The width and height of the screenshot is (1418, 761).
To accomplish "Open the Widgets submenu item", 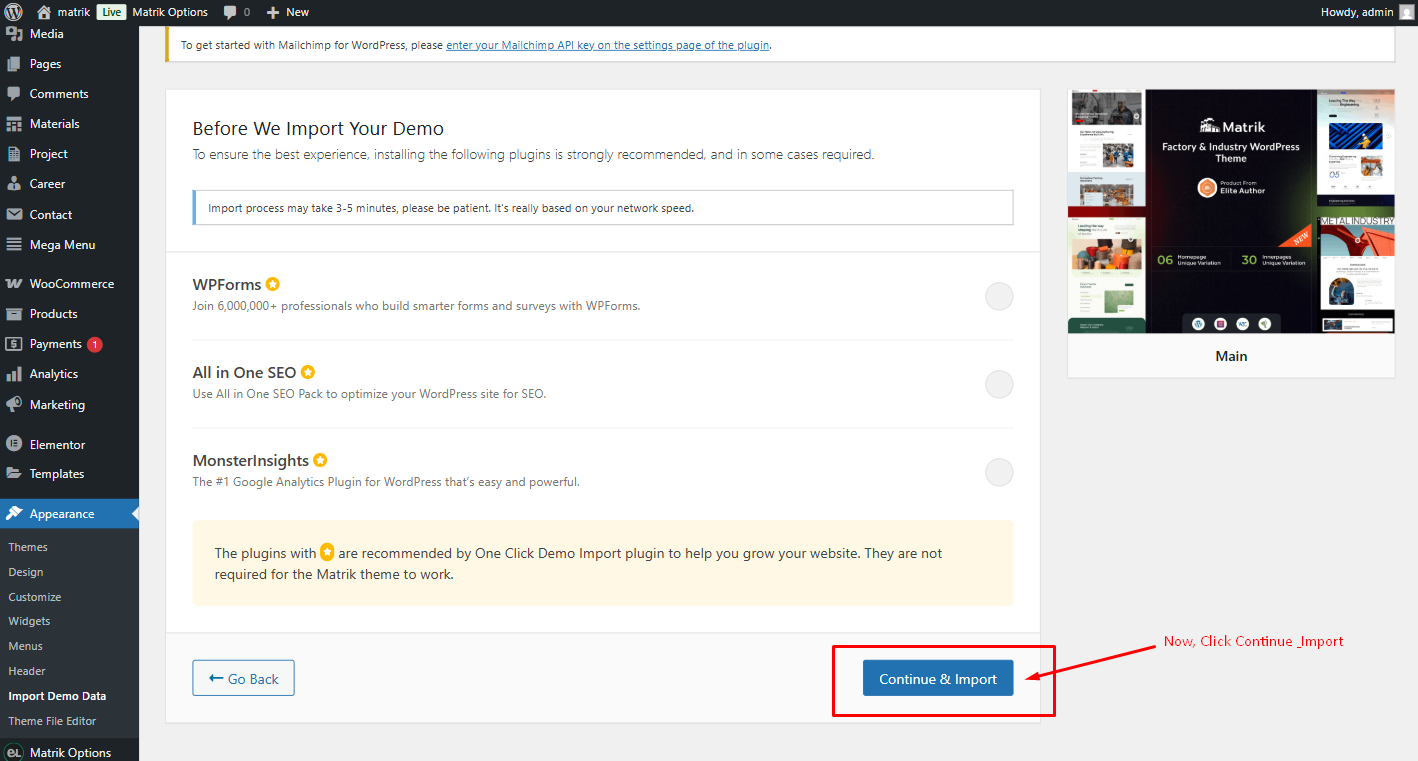I will 29,621.
